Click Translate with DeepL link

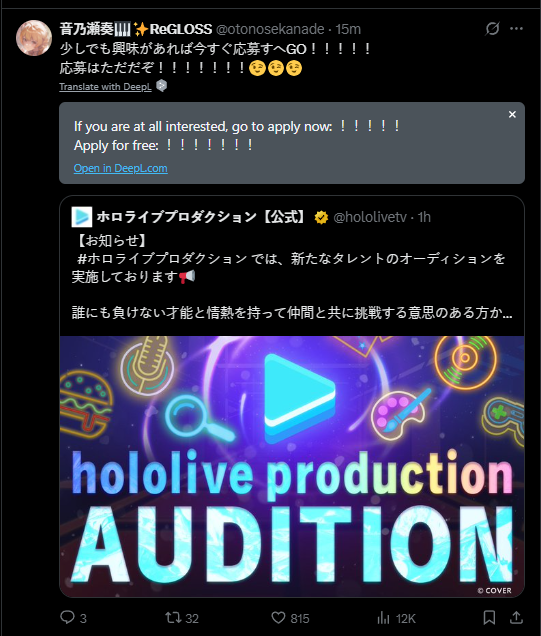[105, 87]
